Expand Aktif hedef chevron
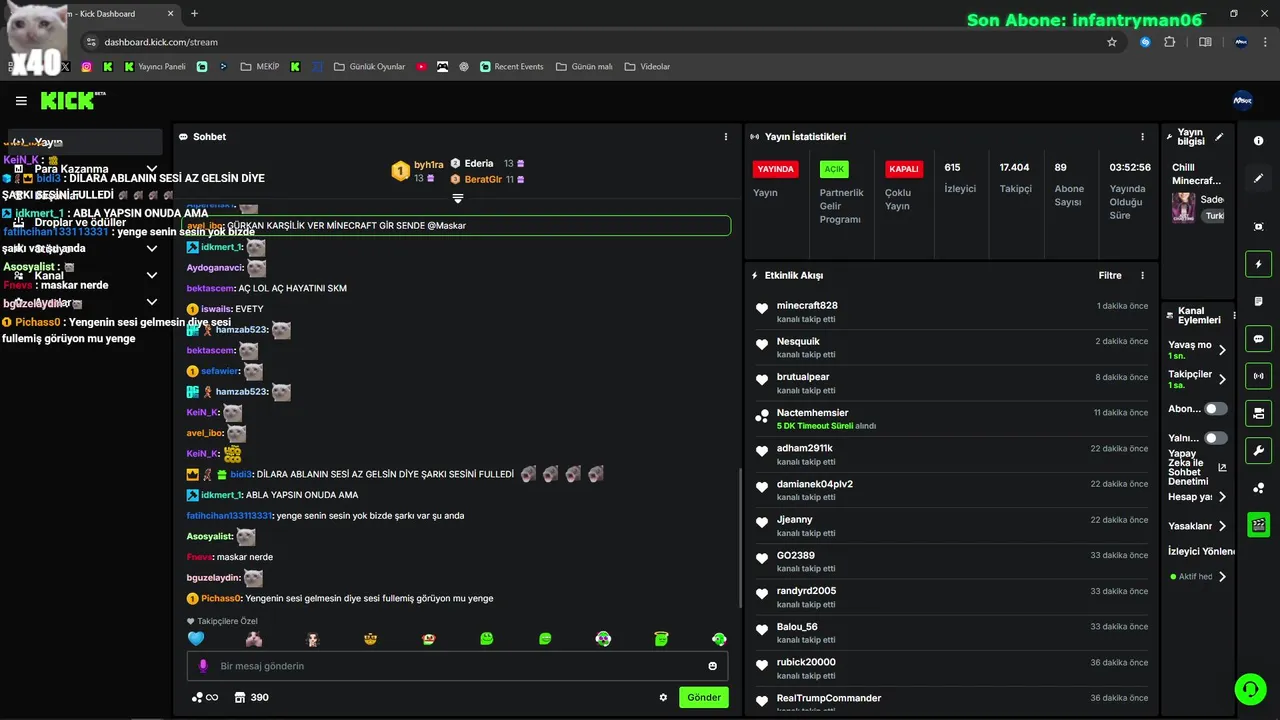The width and height of the screenshot is (1280, 720). click(1222, 577)
